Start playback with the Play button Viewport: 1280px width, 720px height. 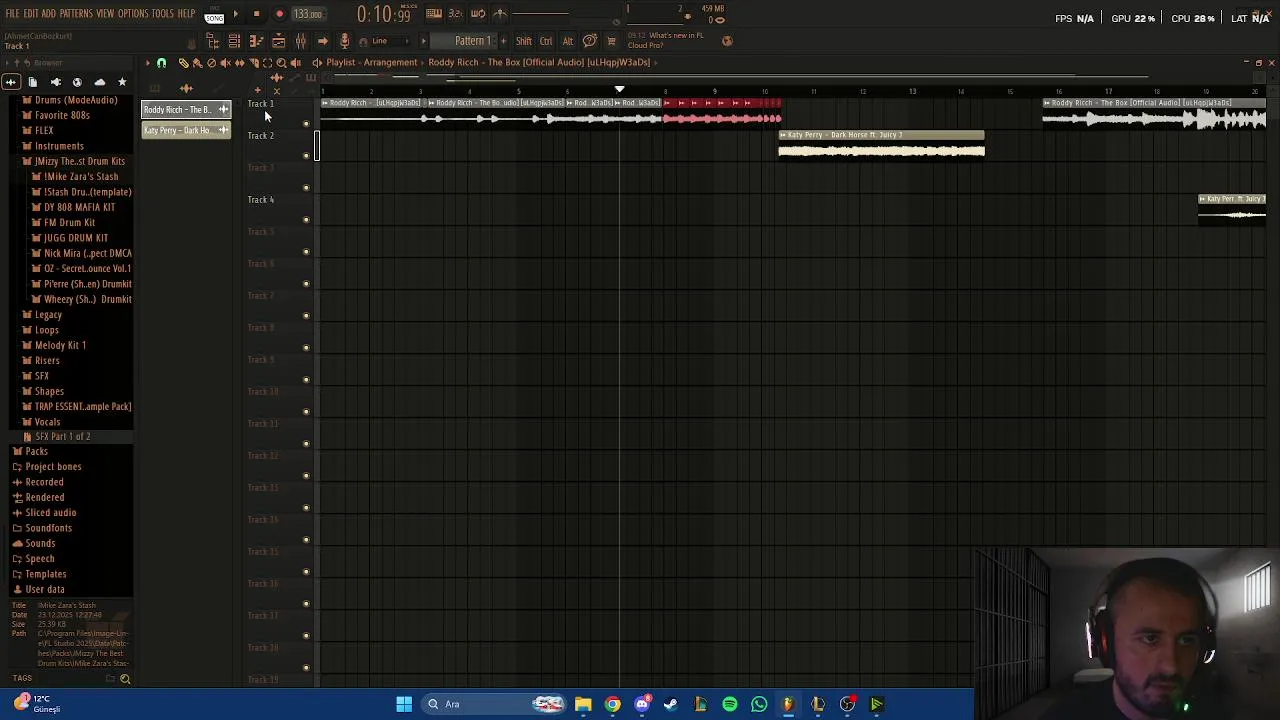point(236,14)
